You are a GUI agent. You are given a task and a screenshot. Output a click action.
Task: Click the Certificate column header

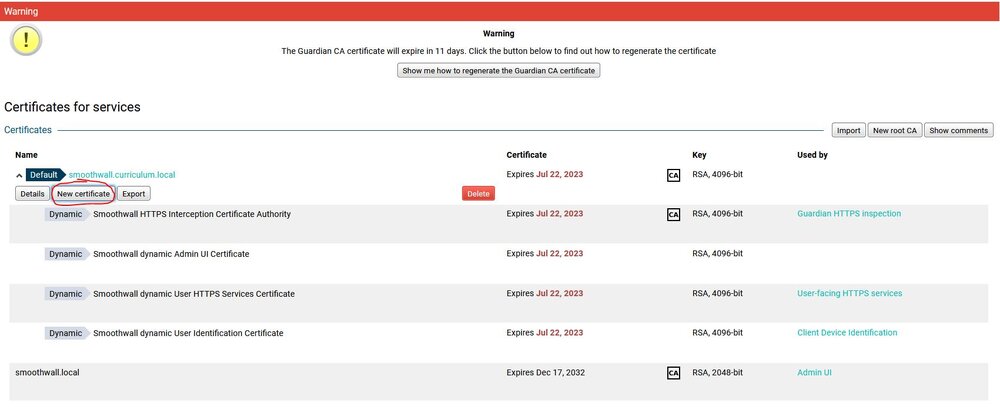coord(526,155)
